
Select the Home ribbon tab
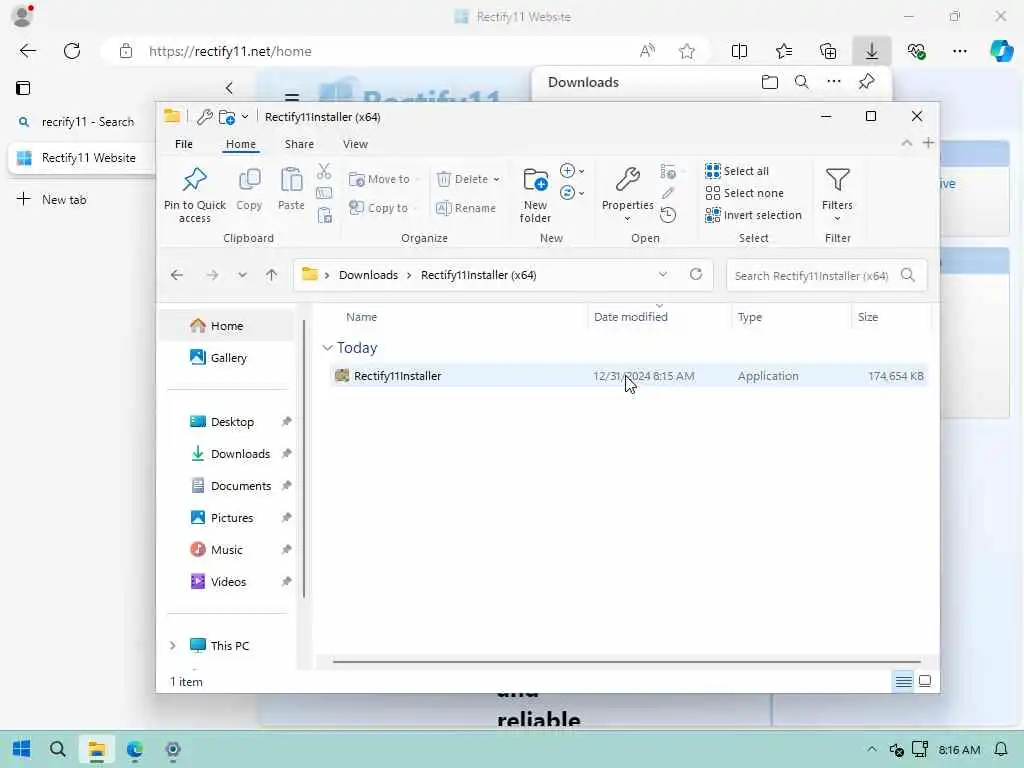coord(240,144)
